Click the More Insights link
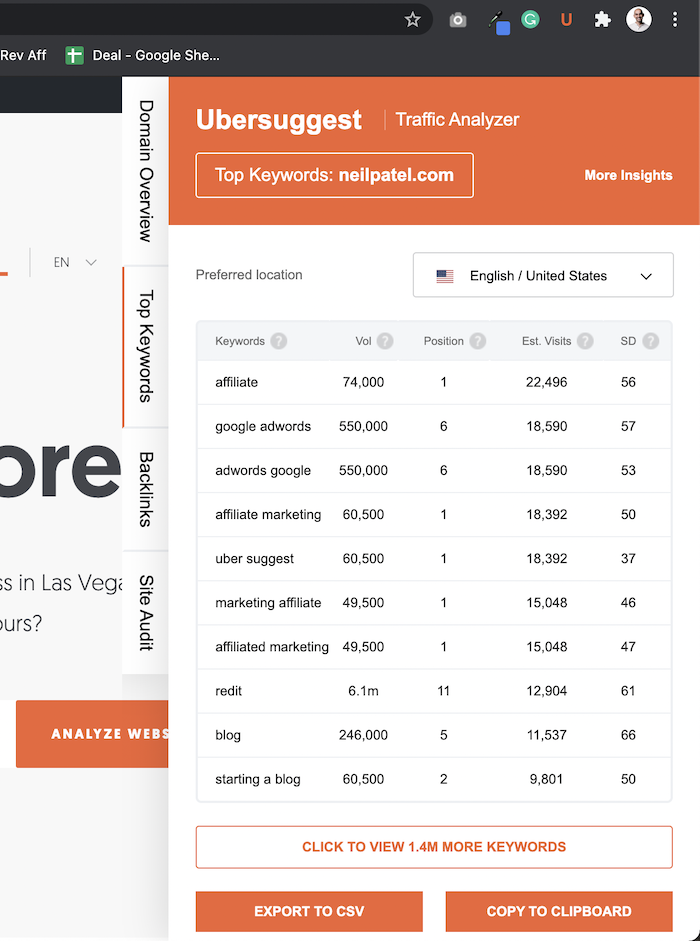700x941 pixels. 628,175
